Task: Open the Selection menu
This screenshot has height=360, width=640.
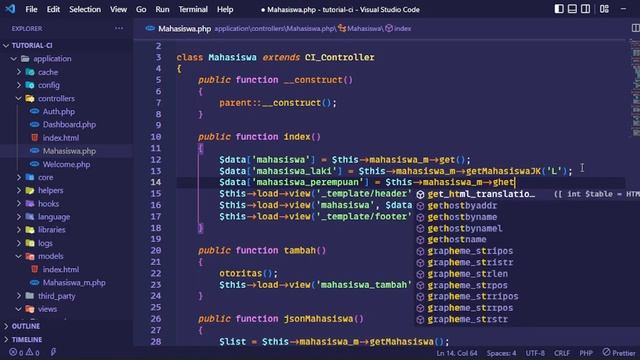Action: coord(85,9)
